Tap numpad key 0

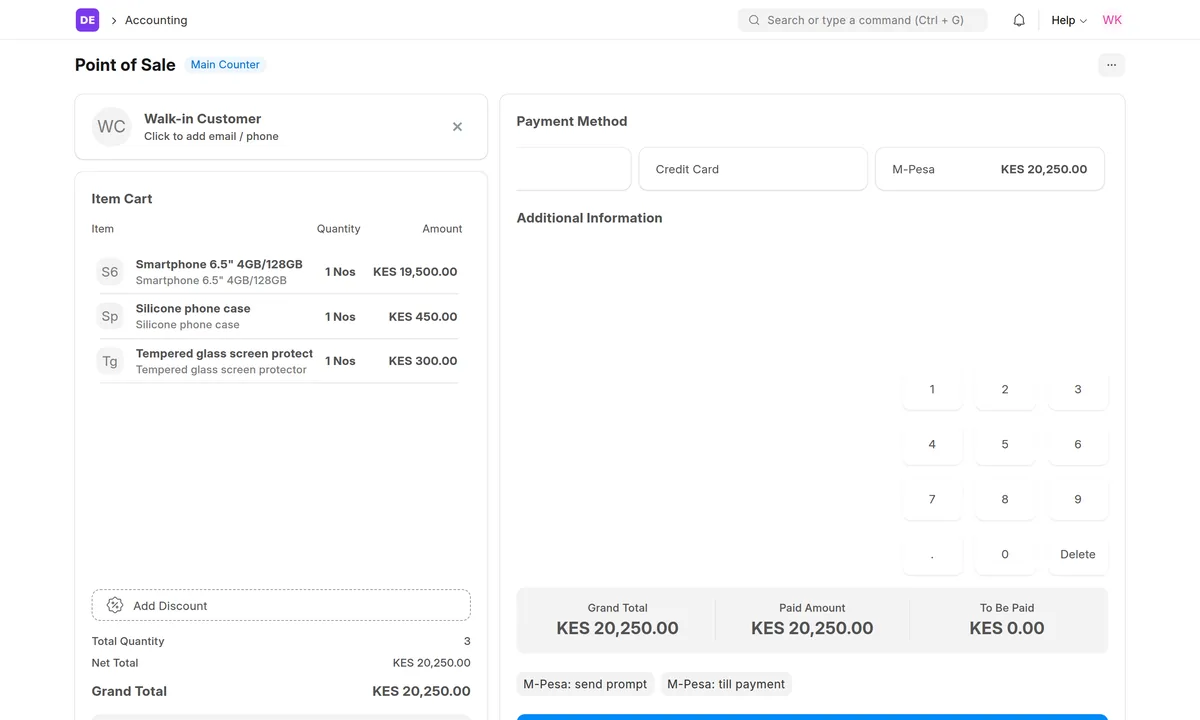[1005, 554]
